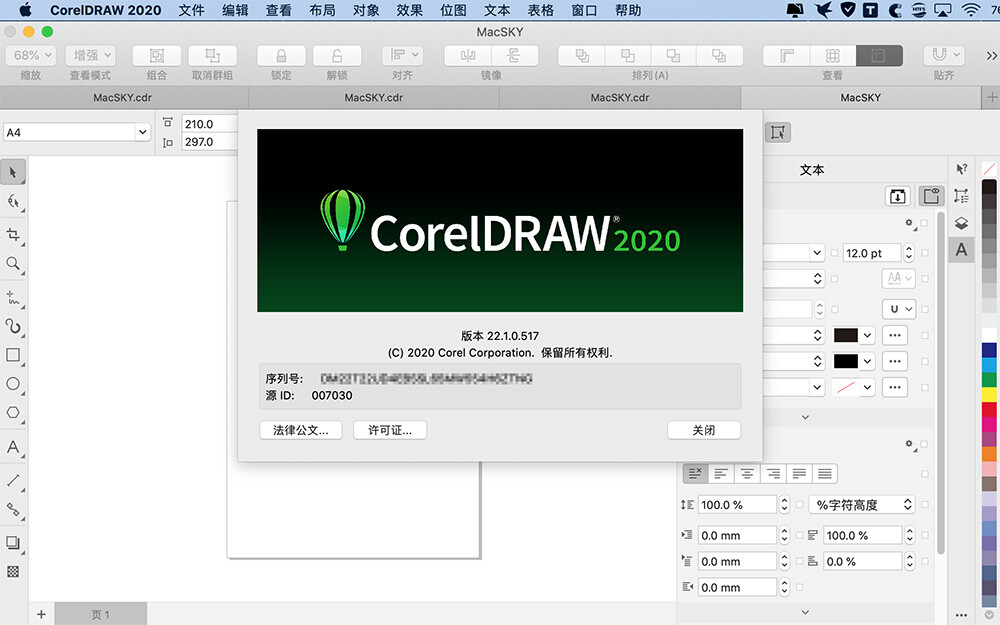This screenshot has width=1000, height=625.
Task: Click the 许可证... (License) button
Action: click(x=390, y=430)
